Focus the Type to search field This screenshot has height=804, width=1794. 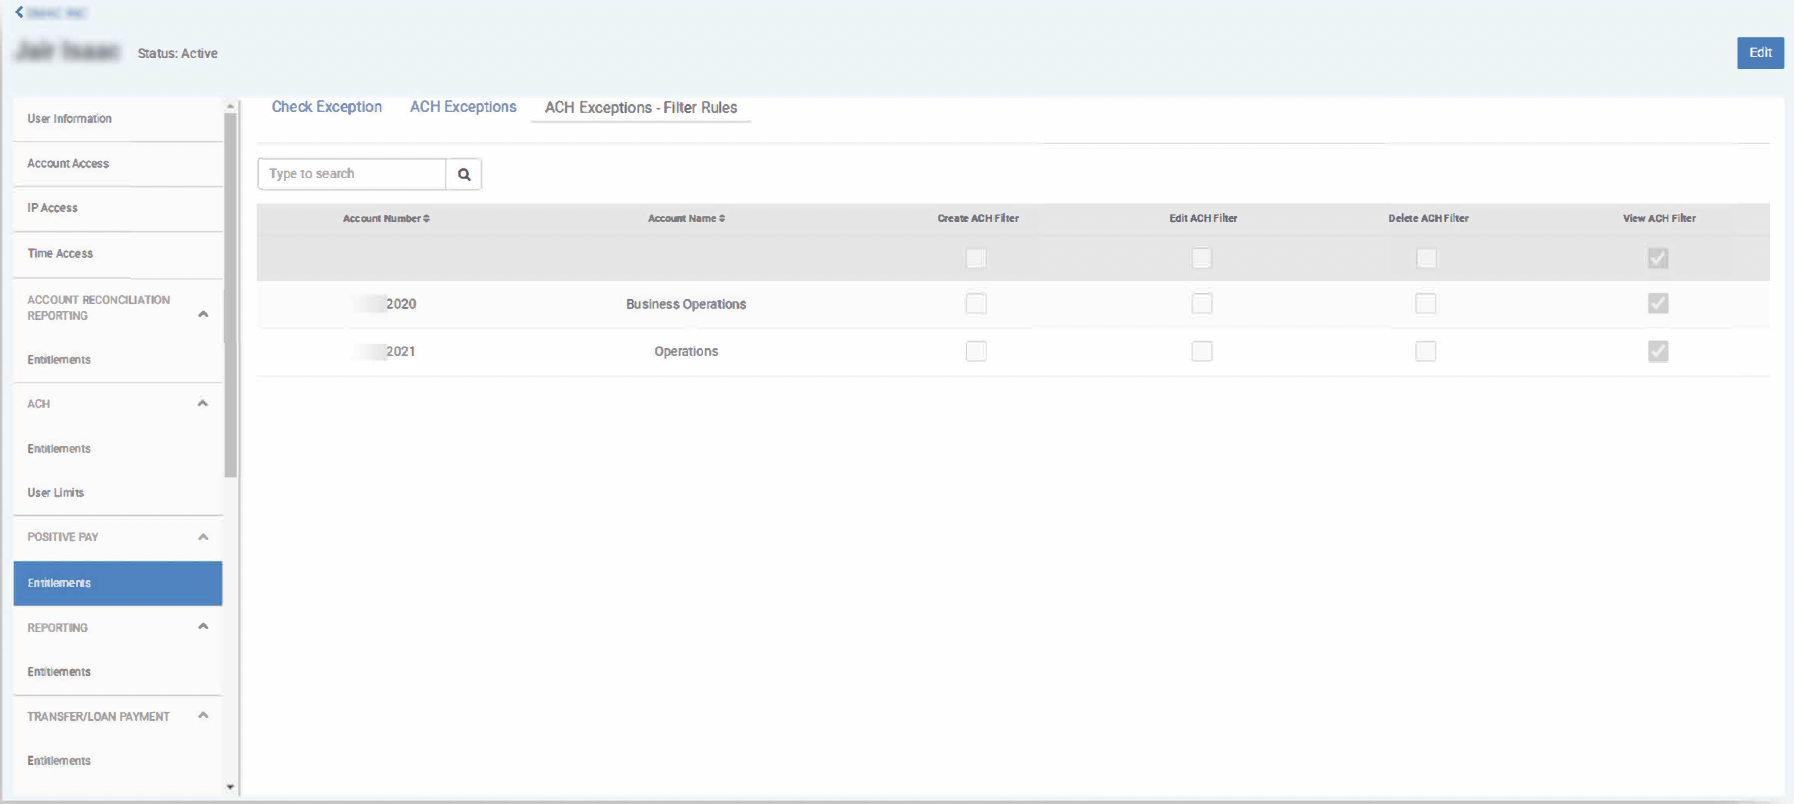coord(351,174)
